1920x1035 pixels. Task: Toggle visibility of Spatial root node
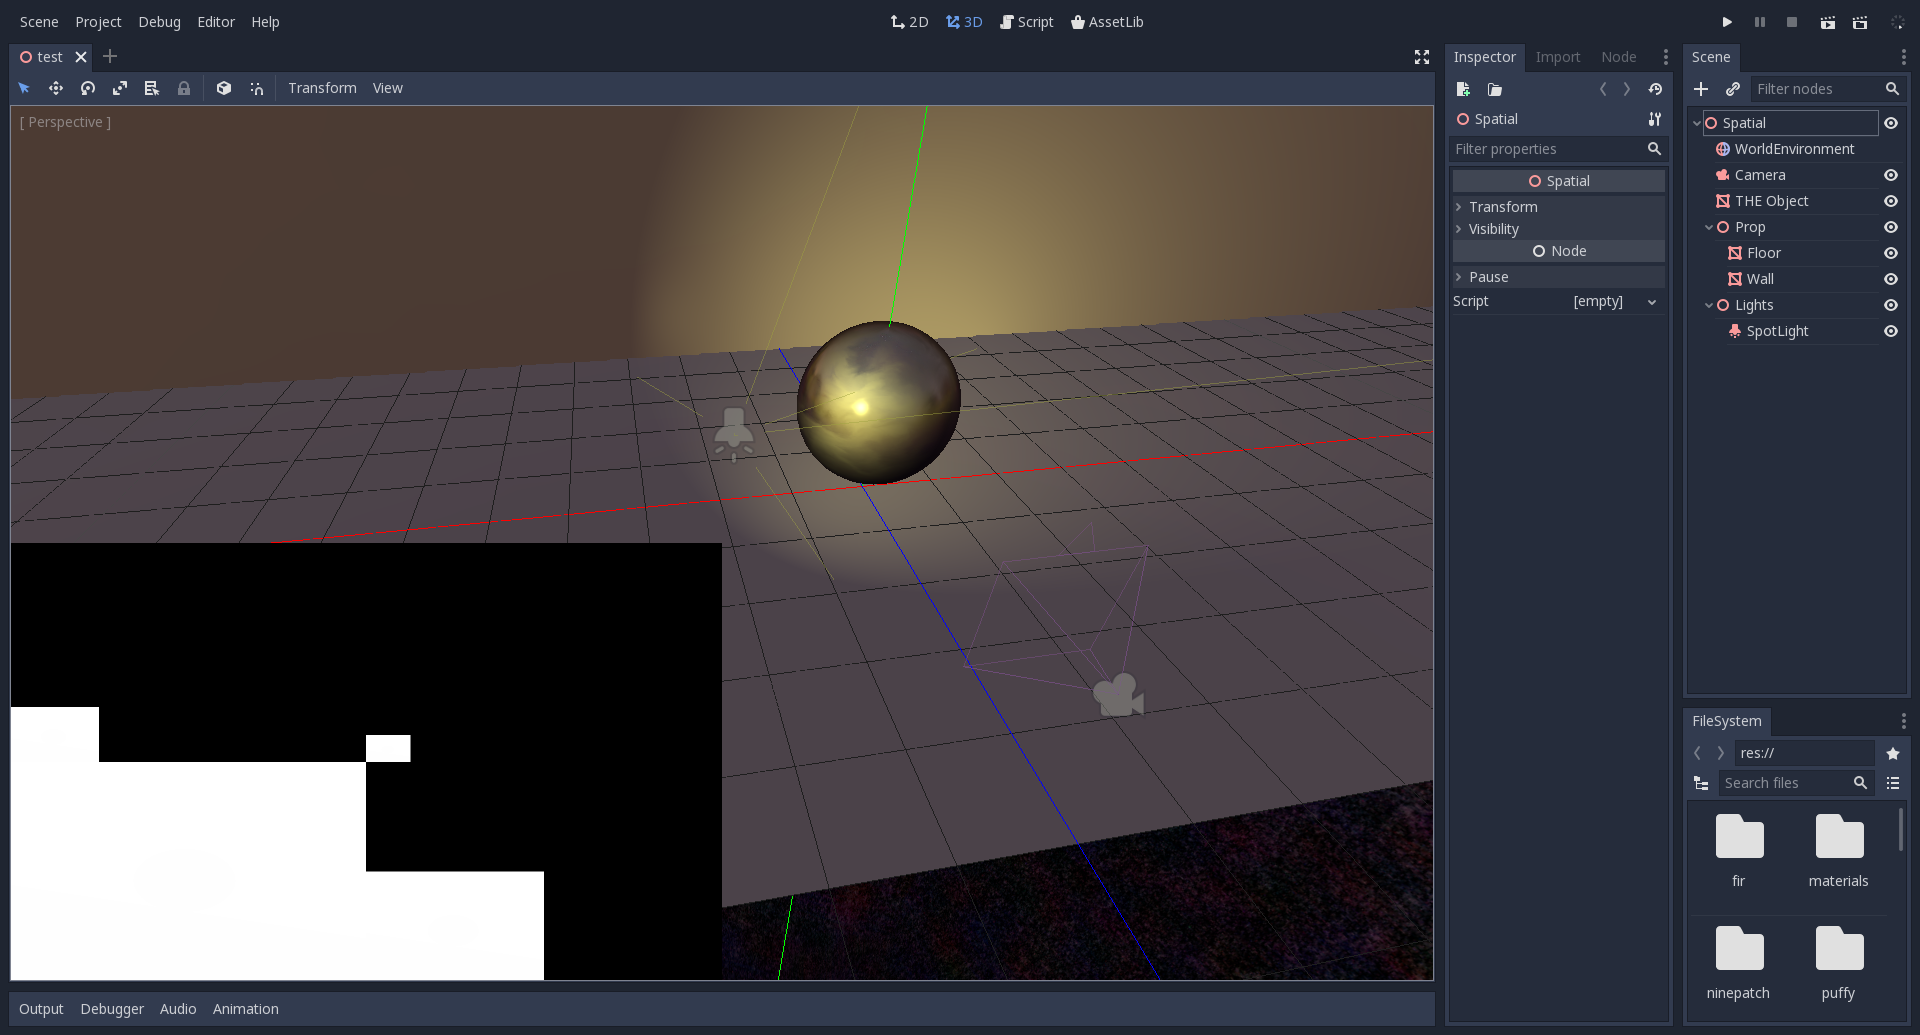point(1891,123)
